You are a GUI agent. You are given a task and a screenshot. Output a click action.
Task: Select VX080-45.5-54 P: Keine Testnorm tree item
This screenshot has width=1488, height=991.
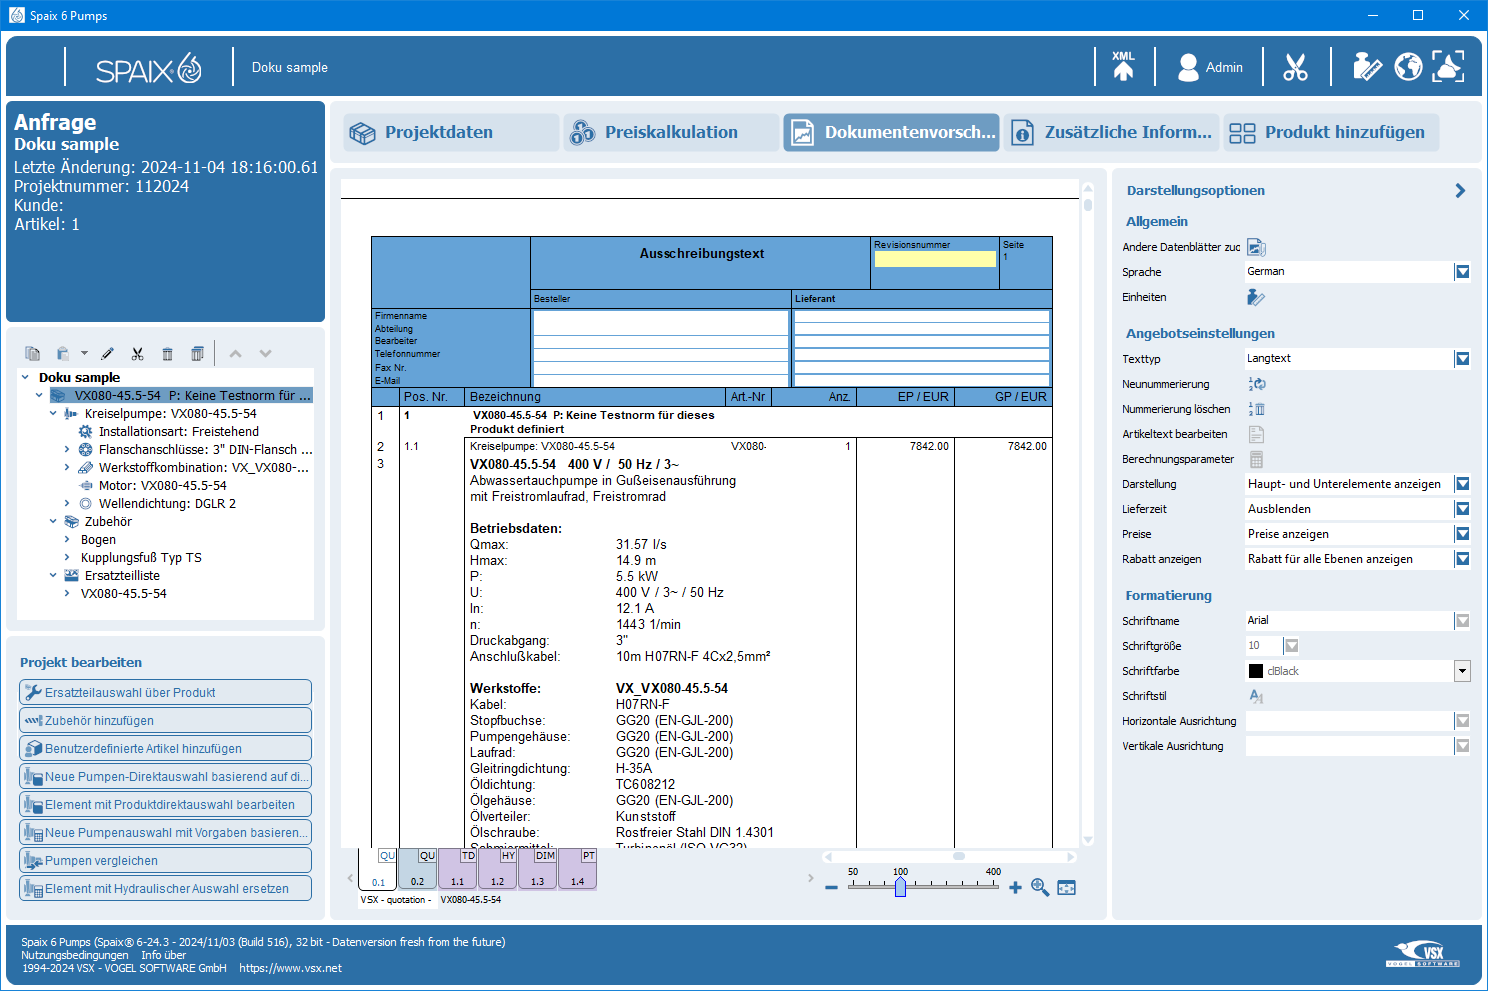tap(181, 395)
